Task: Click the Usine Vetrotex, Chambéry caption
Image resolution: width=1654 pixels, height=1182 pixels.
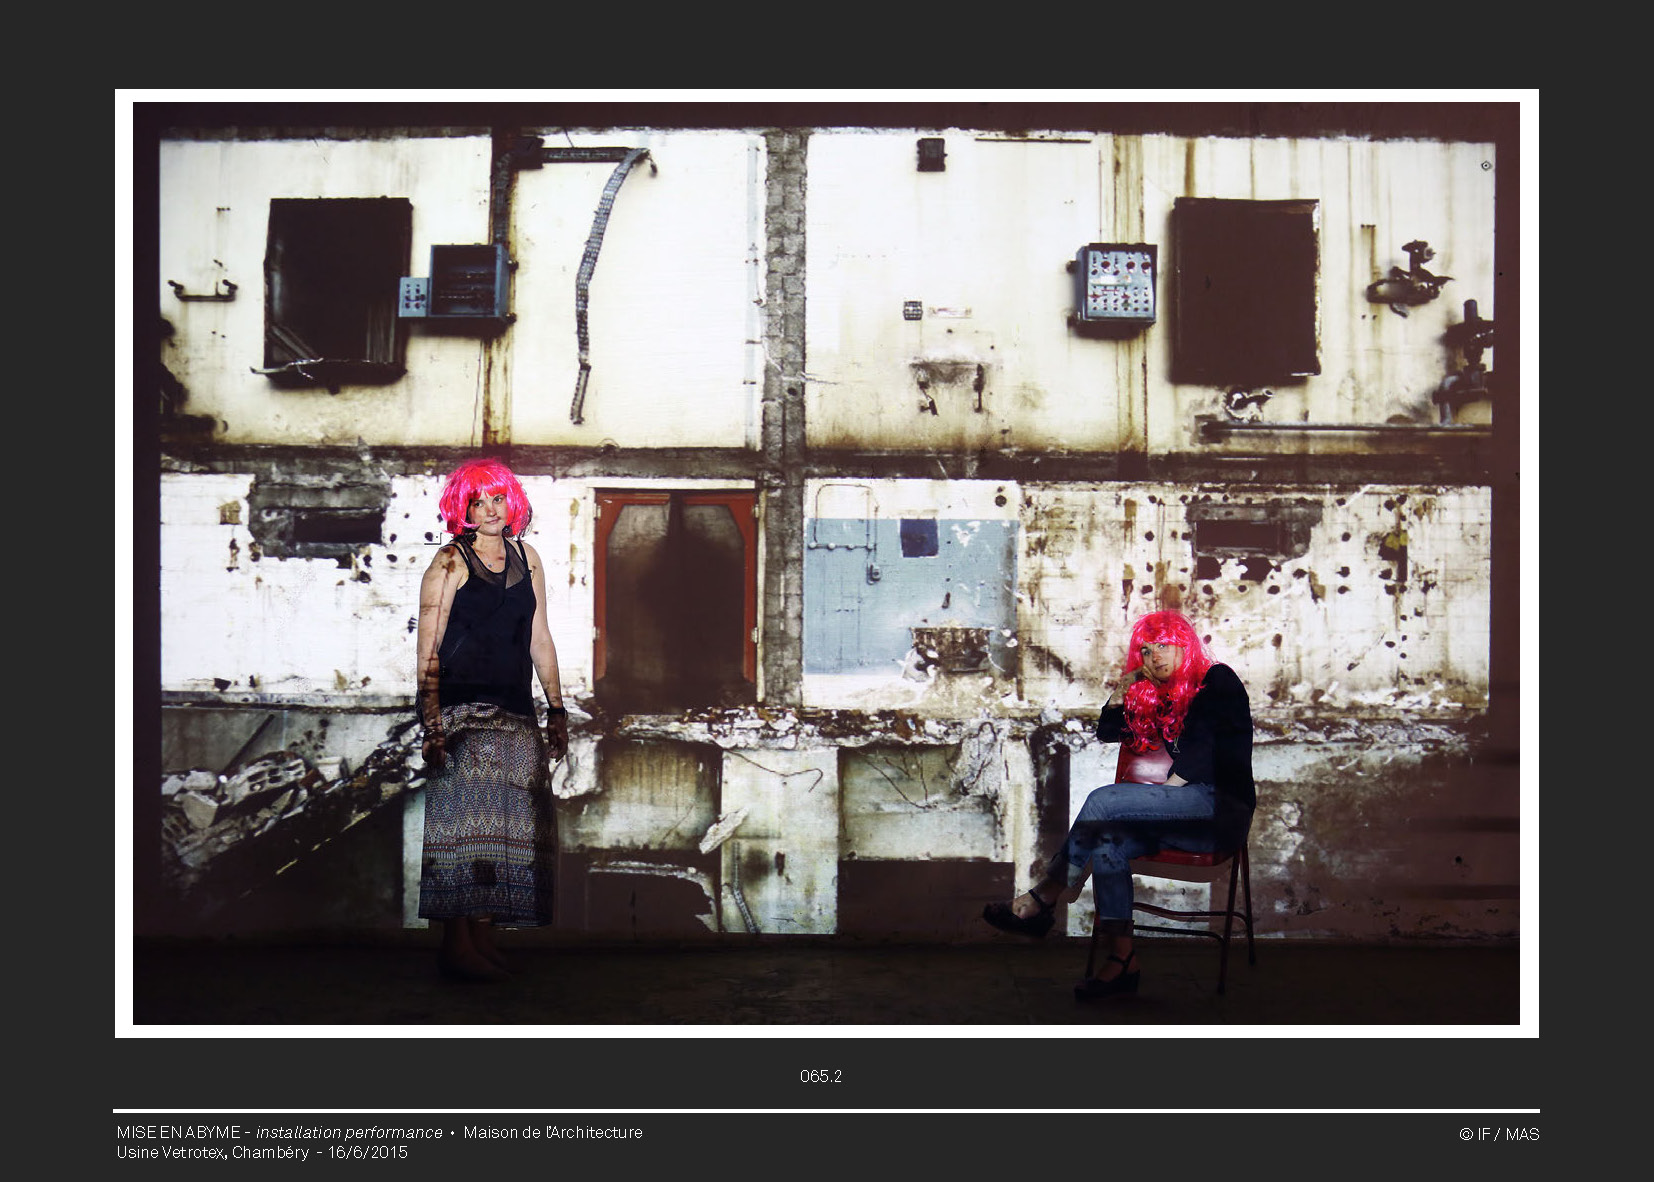Action: click(212, 1152)
